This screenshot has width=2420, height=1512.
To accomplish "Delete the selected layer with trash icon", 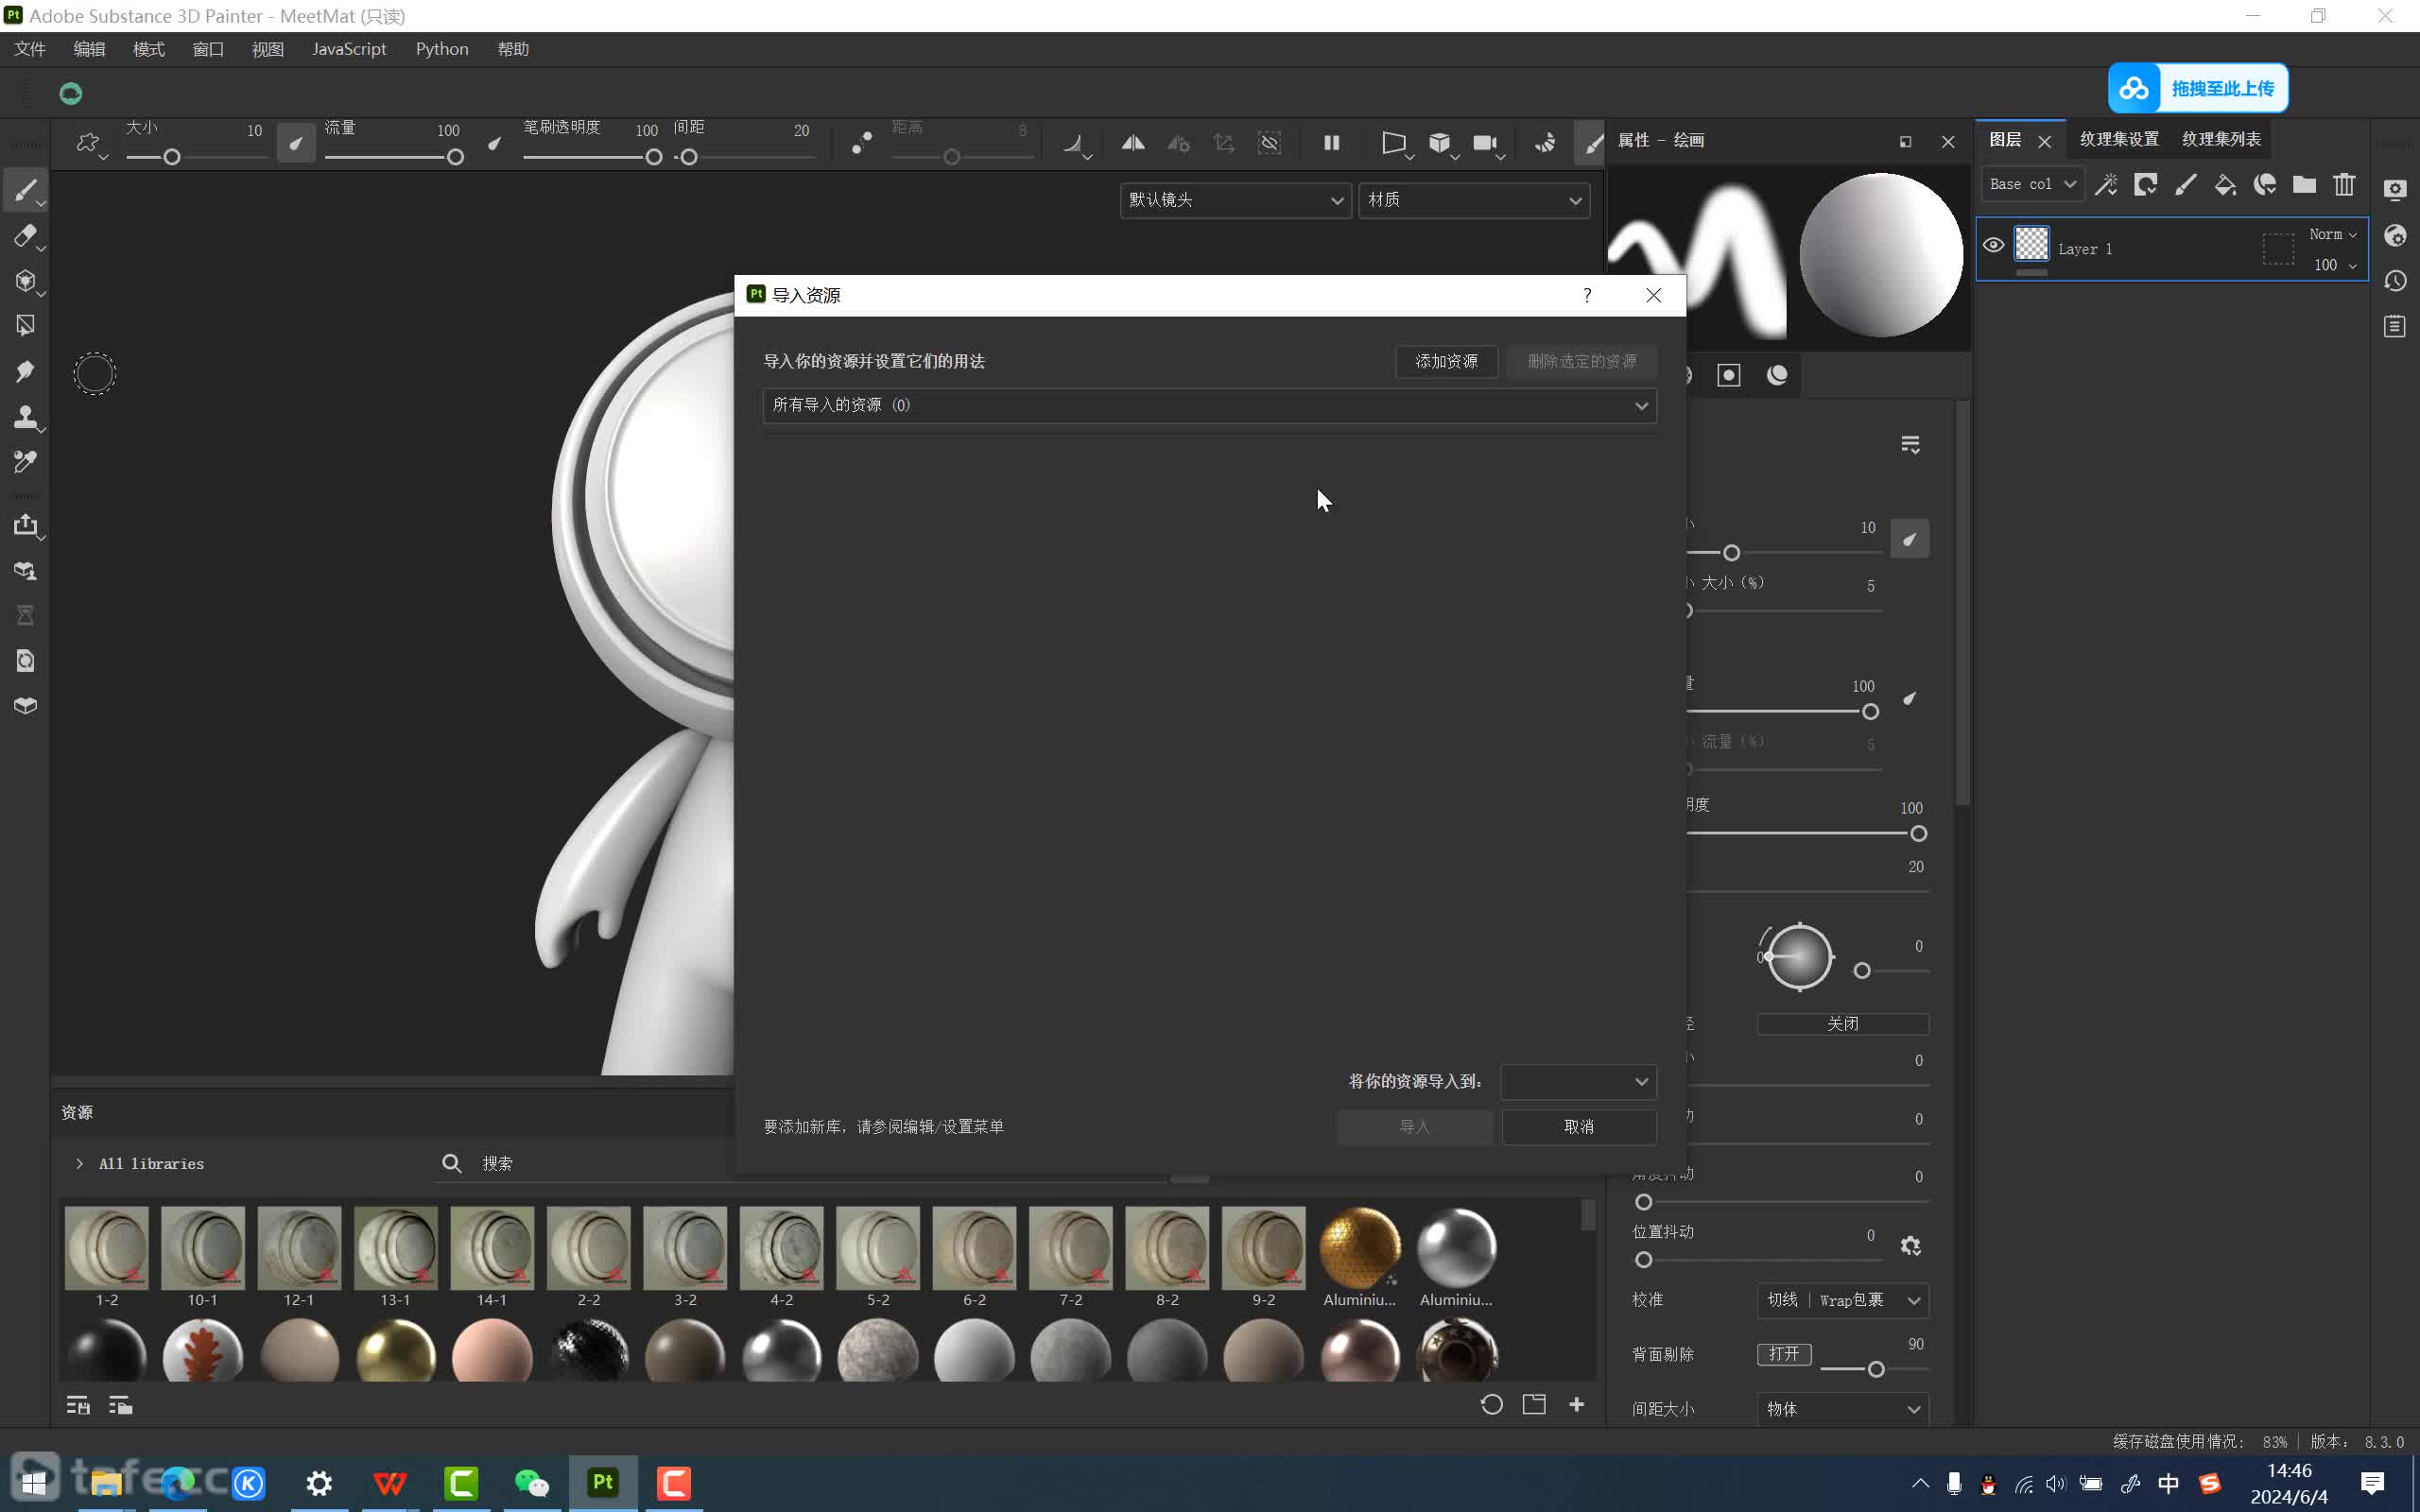I will 2344,185.
